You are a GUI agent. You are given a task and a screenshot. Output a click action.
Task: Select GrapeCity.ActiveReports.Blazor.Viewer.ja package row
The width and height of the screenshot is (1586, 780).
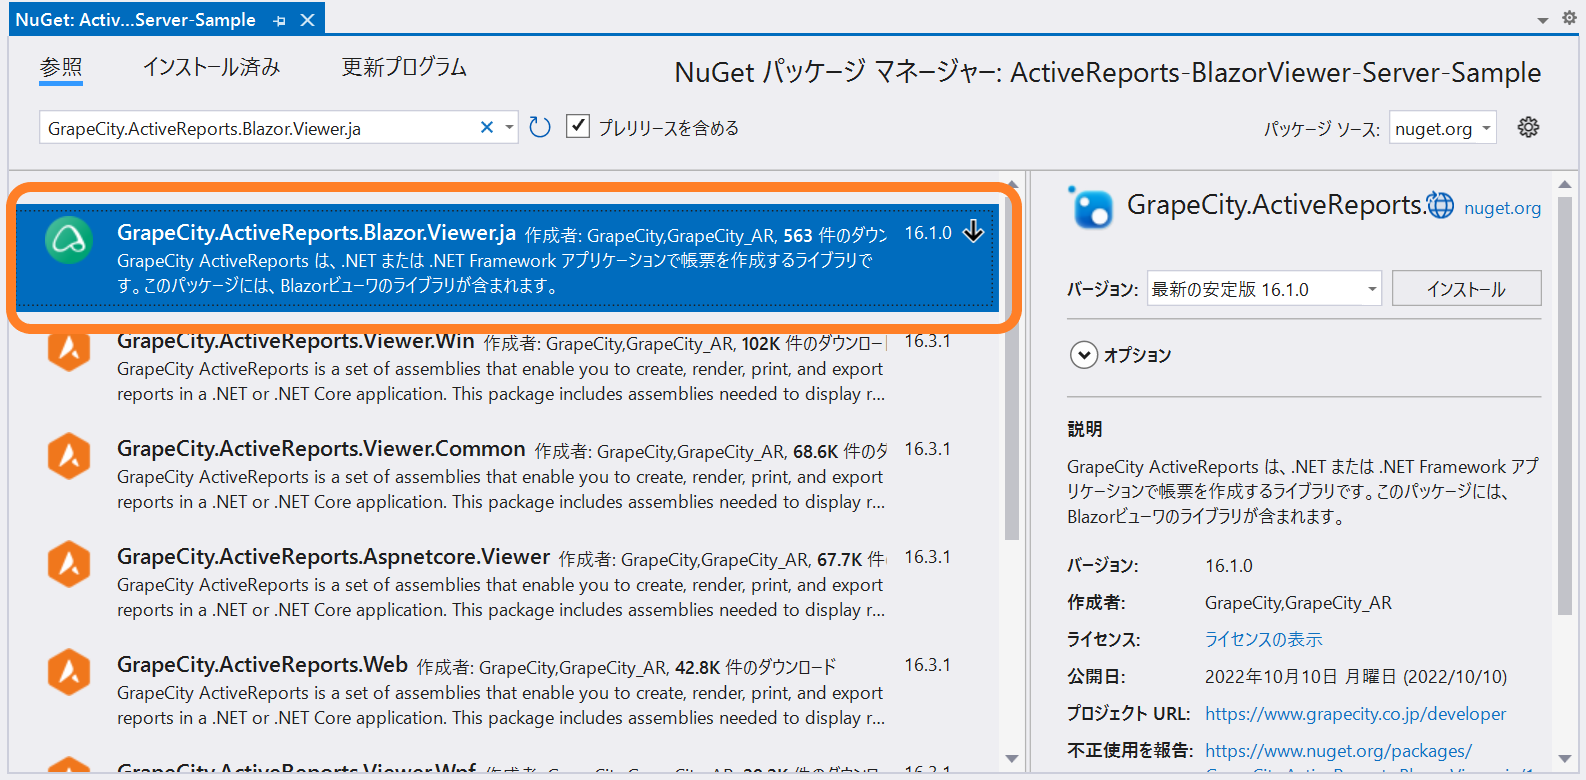point(507,258)
